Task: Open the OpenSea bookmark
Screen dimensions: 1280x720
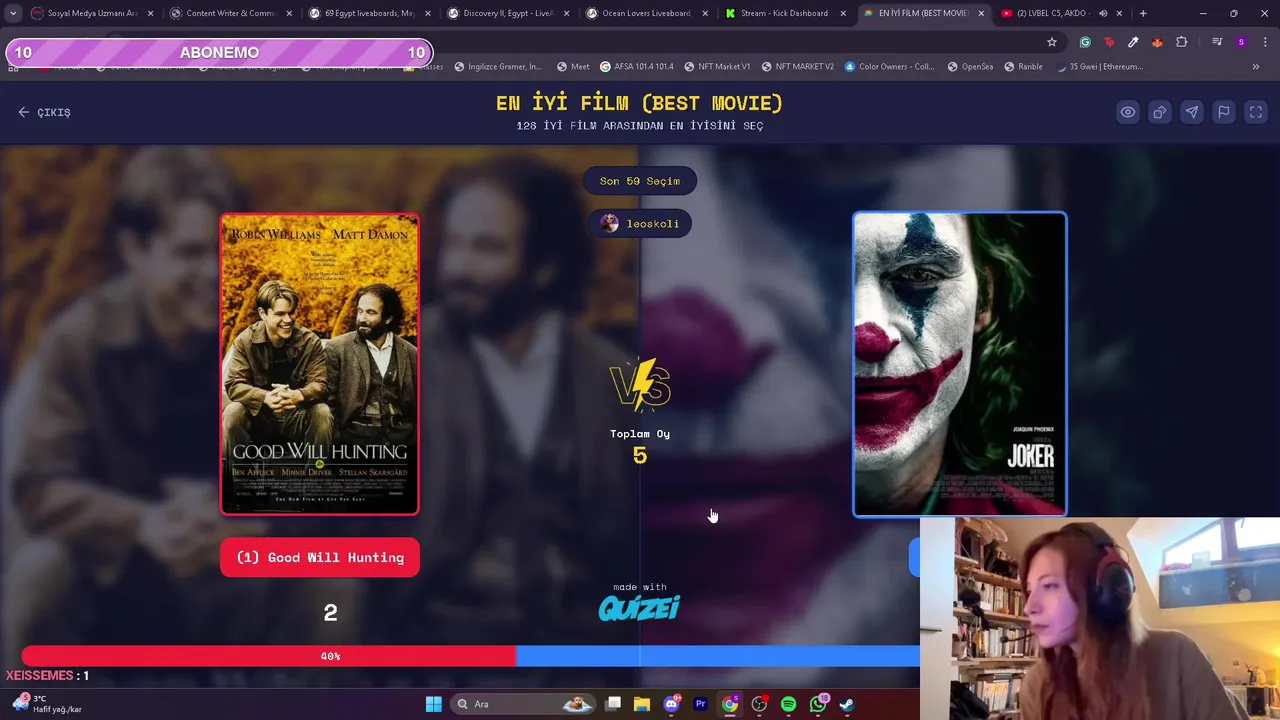Action: click(x=970, y=66)
